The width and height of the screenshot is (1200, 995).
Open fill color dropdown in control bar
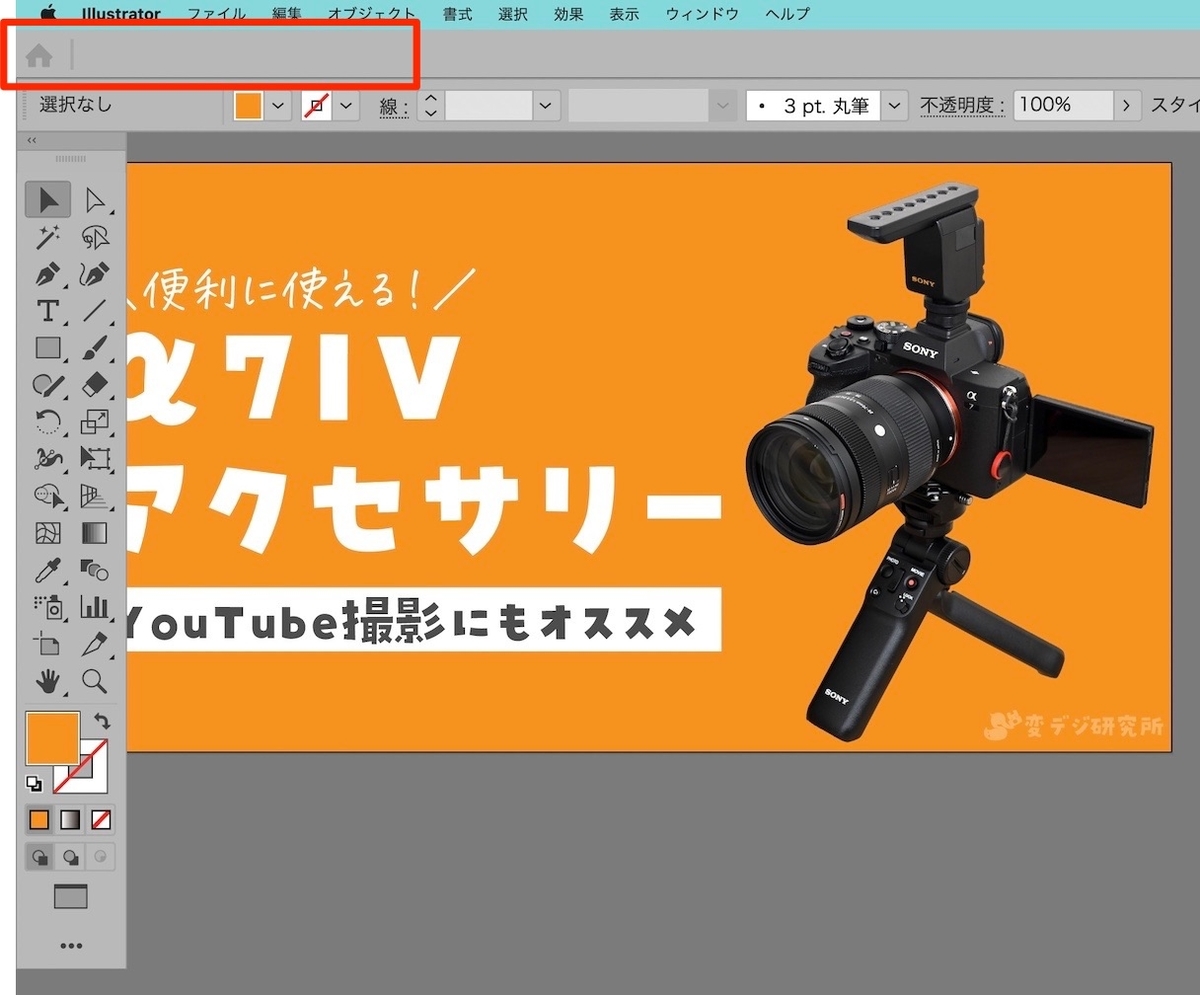[278, 105]
